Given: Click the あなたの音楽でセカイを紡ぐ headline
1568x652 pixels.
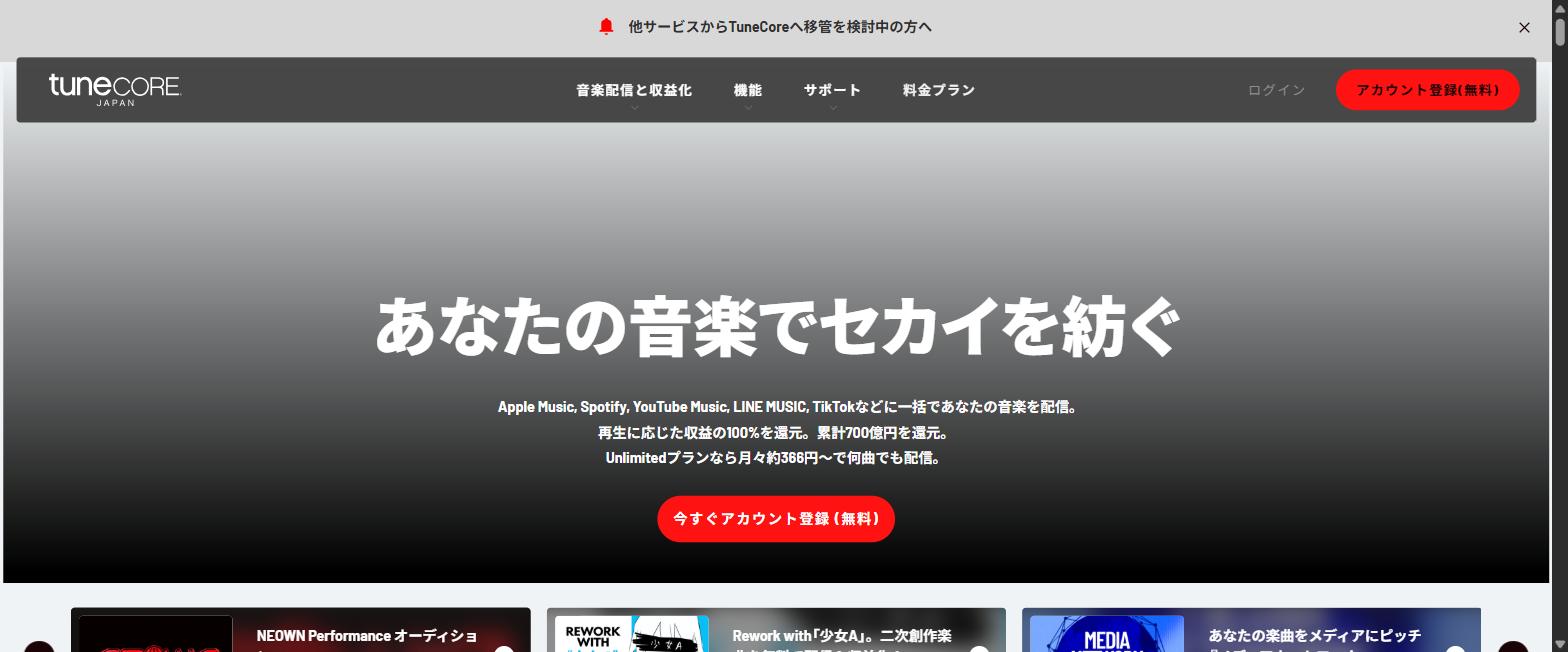Looking at the screenshot, I should tap(777, 327).
